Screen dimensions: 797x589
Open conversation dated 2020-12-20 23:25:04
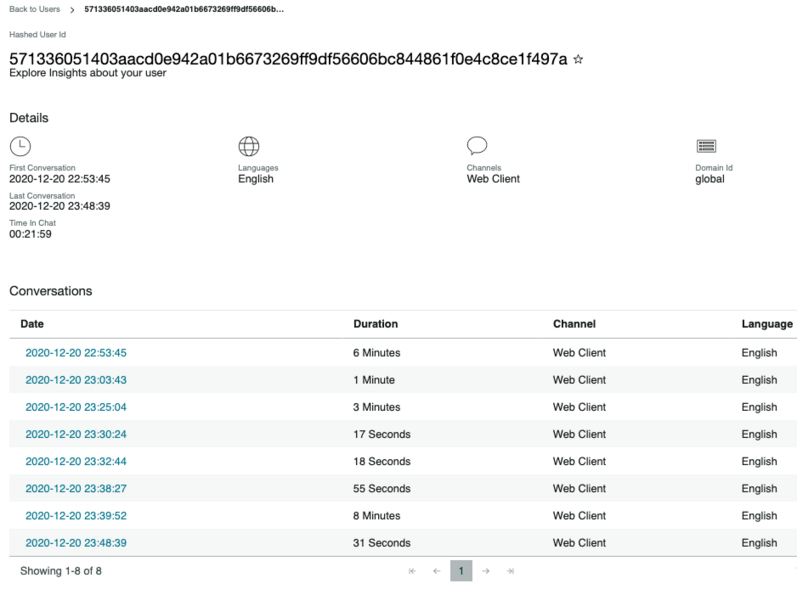(76, 407)
